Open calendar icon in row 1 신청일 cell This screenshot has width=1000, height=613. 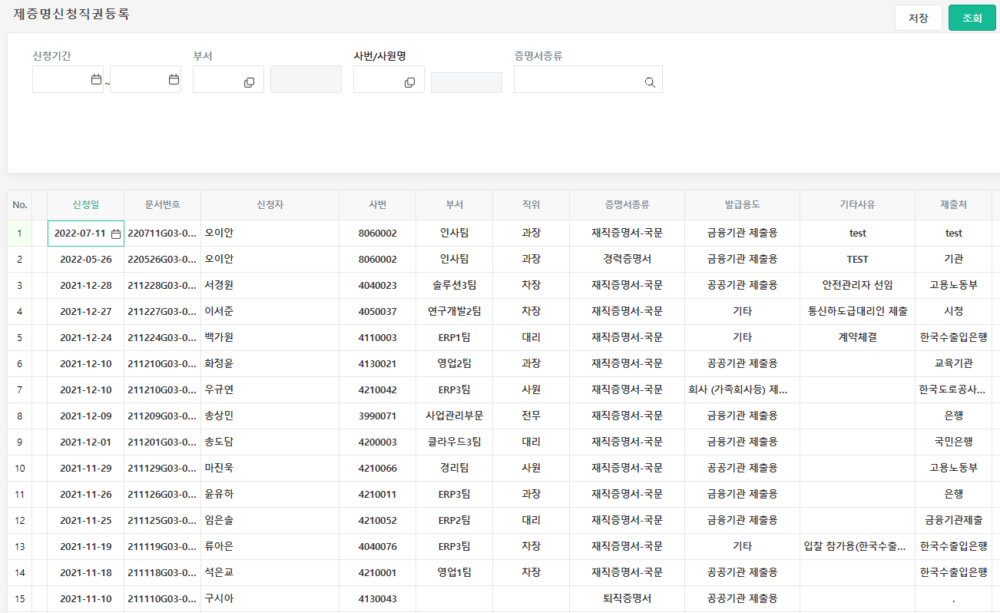pyautogui.click(x=115, y=233)
